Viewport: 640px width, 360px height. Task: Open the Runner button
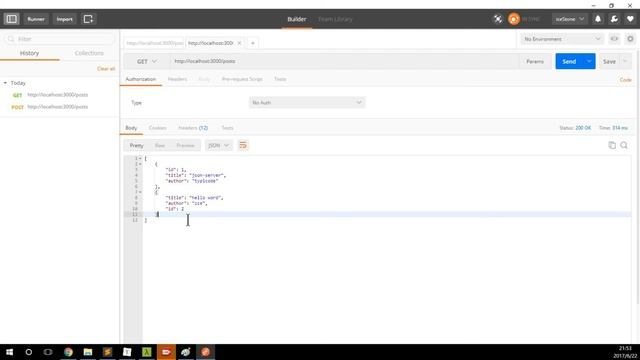(36, 19)
